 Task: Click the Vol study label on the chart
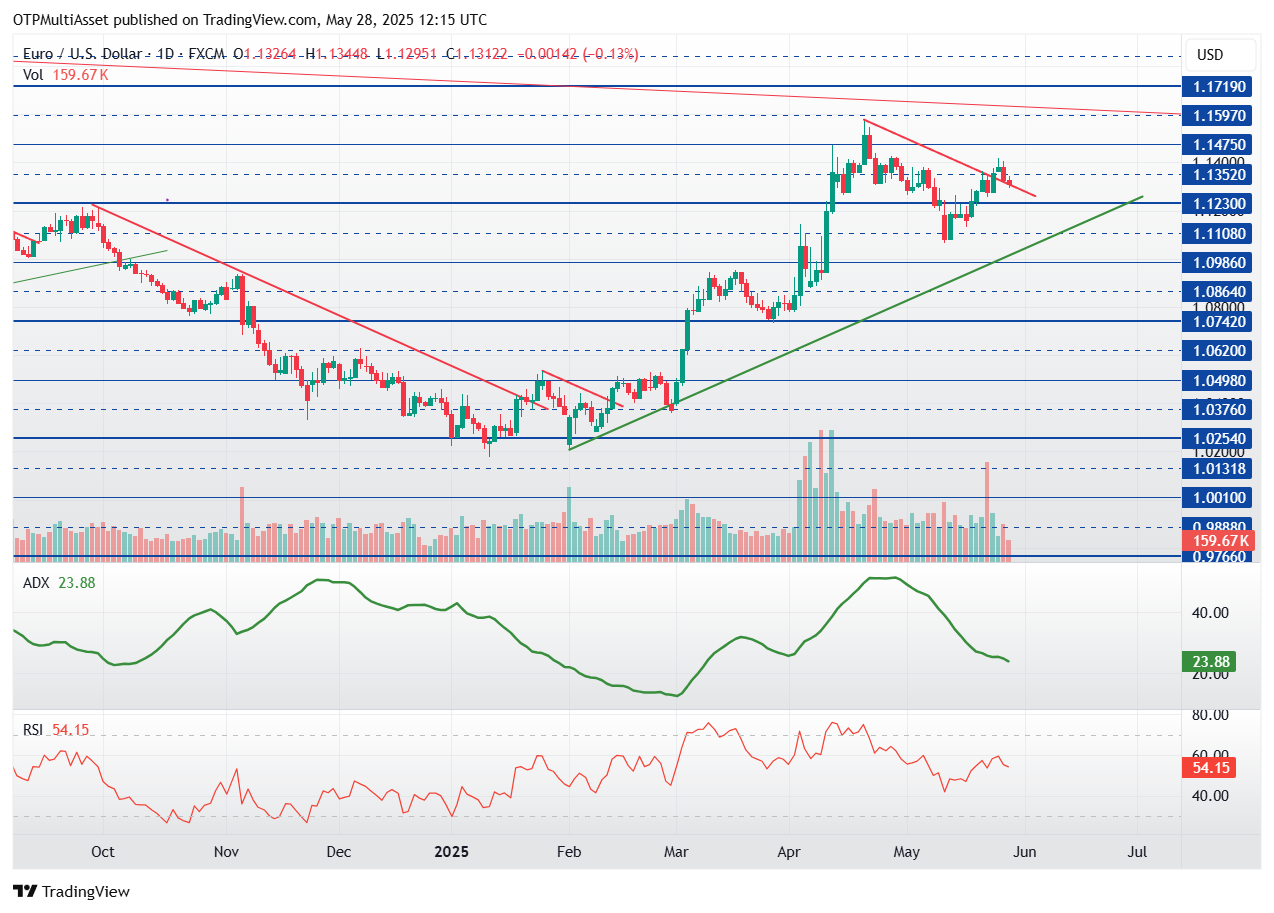click(33, 74)
